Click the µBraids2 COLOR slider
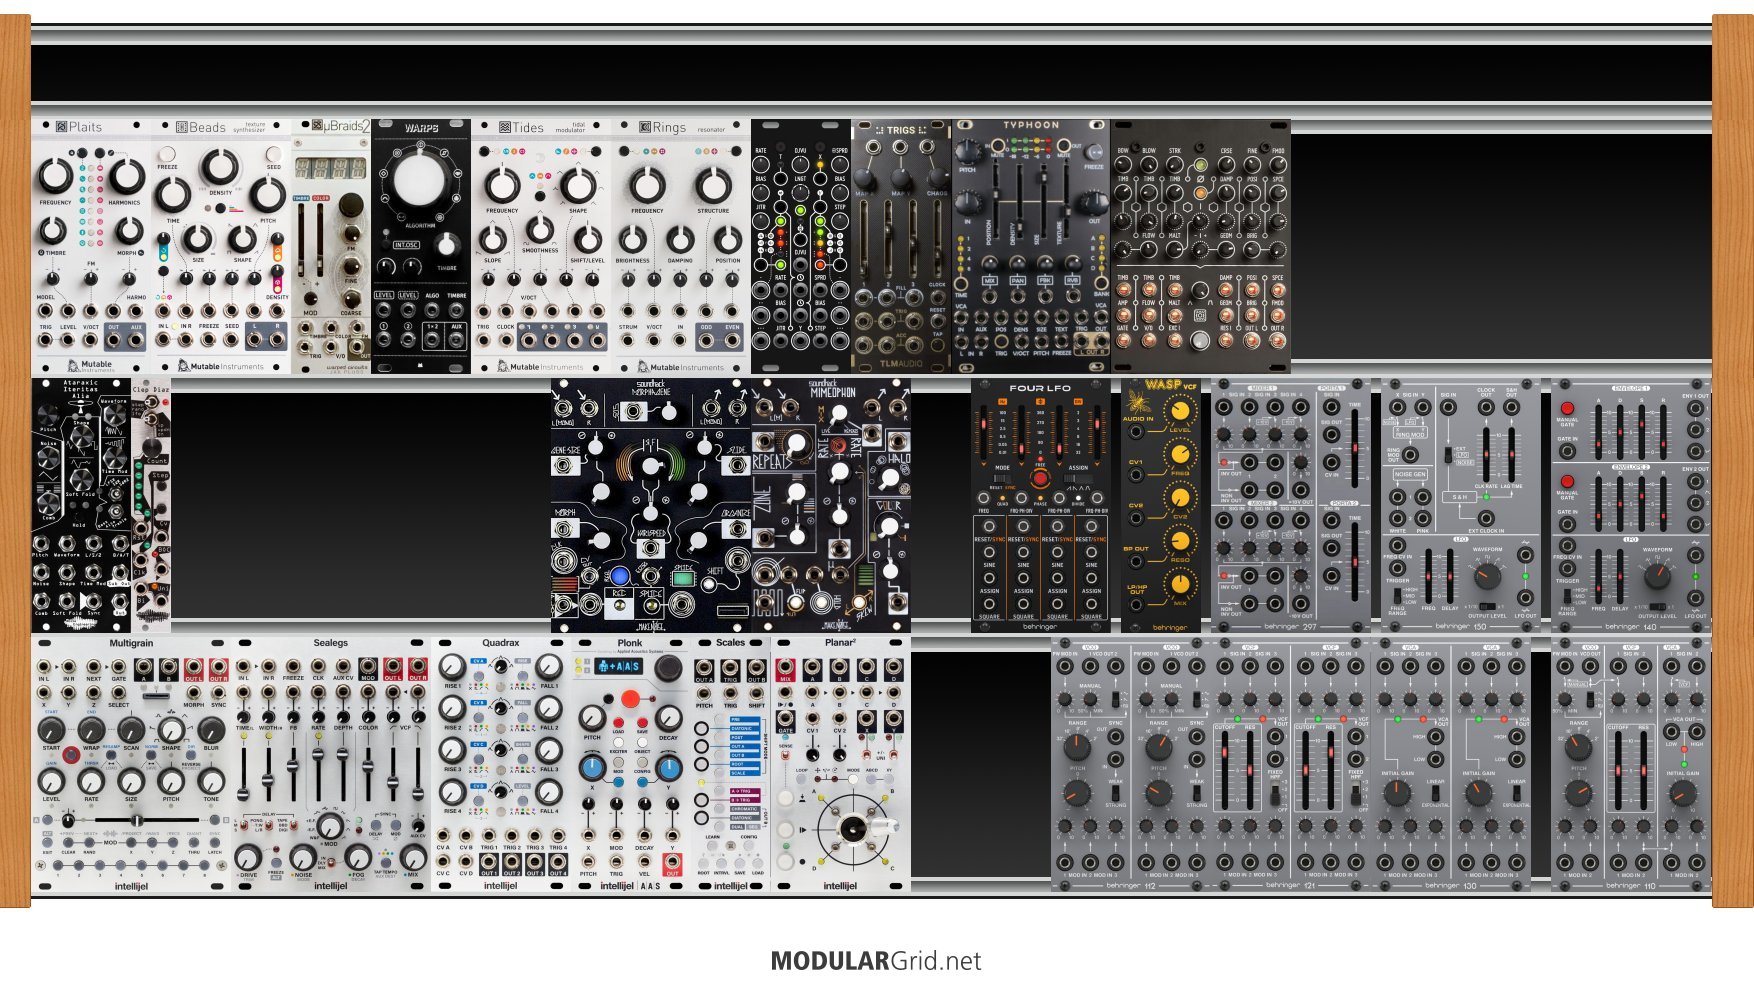This screenshot has width=1754, height=982. pyautogui.click(x=320, y=240)
